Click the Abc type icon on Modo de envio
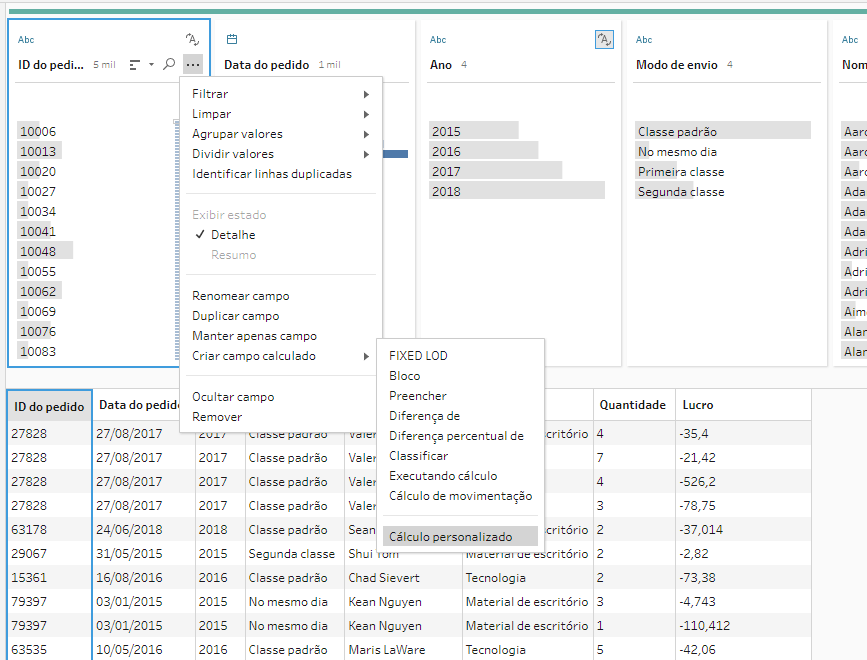 (x=644, y=40)
